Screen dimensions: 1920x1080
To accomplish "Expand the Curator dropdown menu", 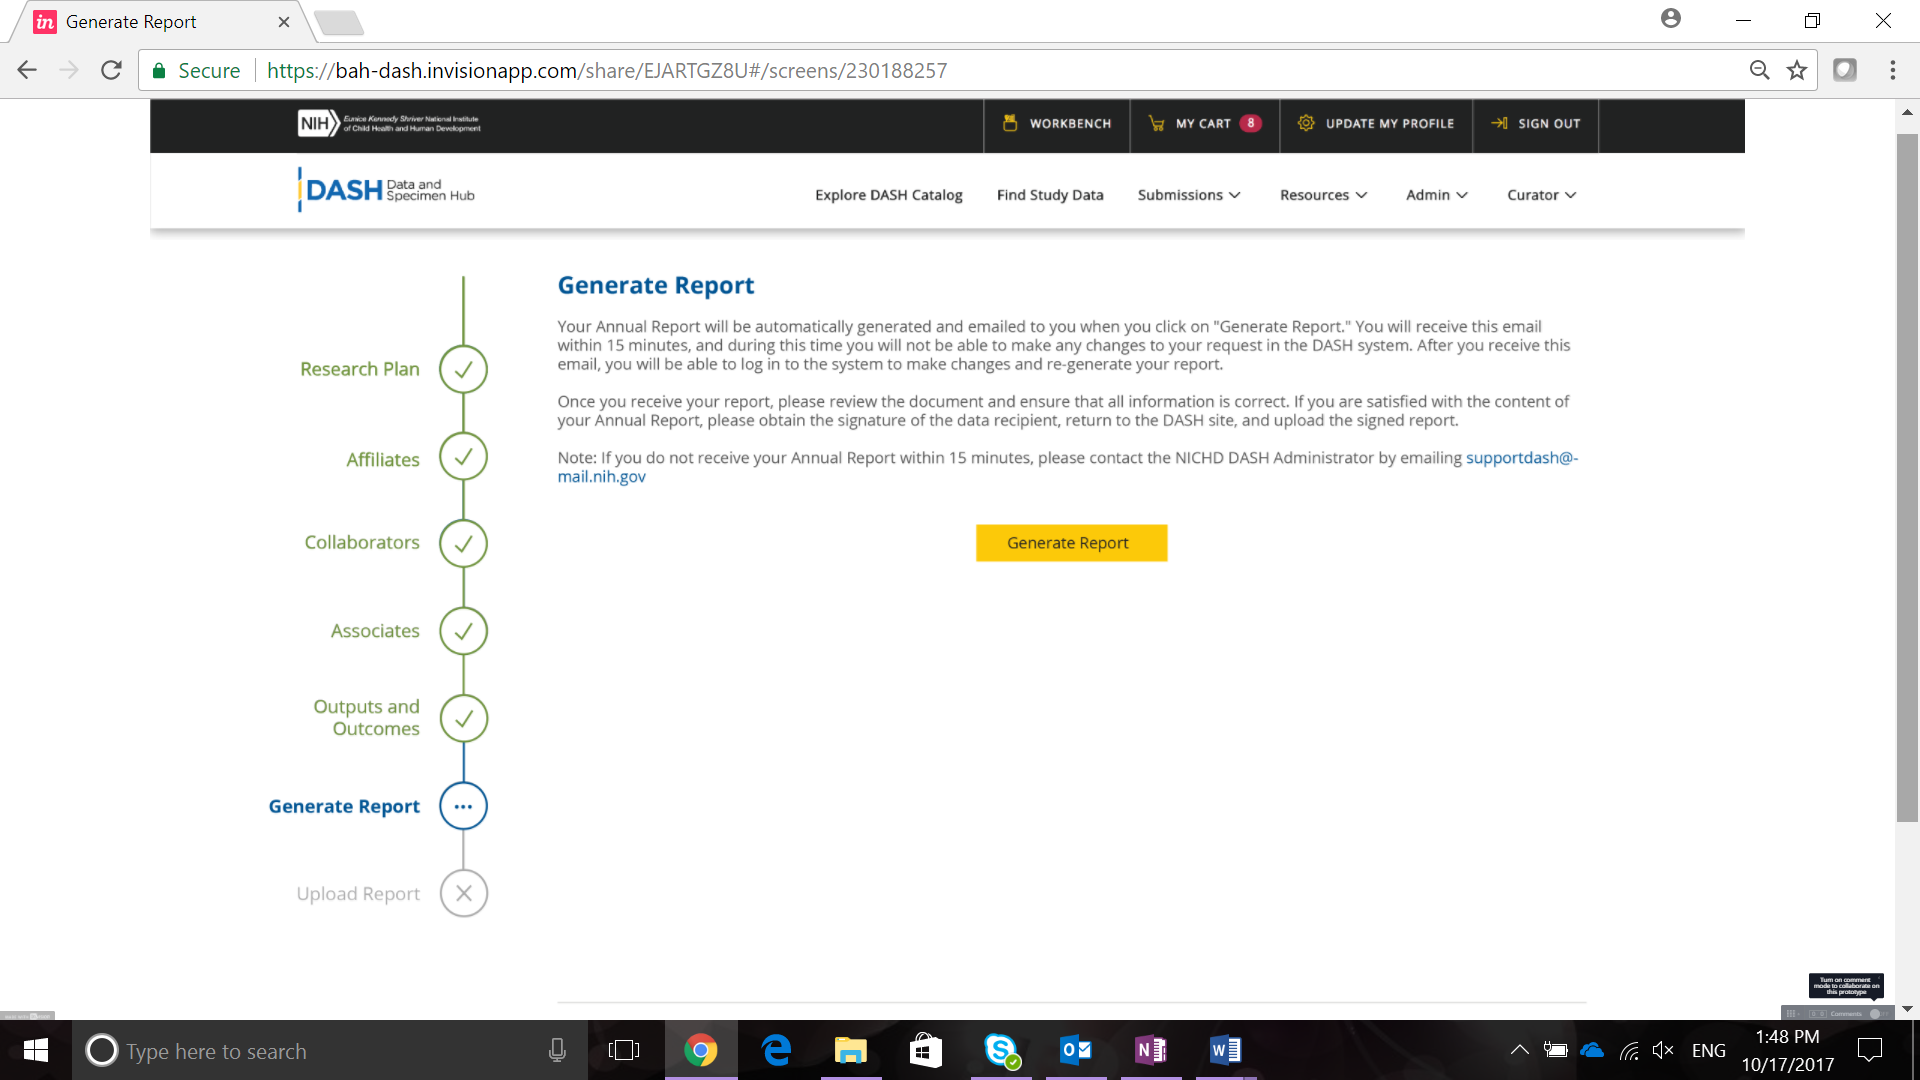I will pos(1541,195).
